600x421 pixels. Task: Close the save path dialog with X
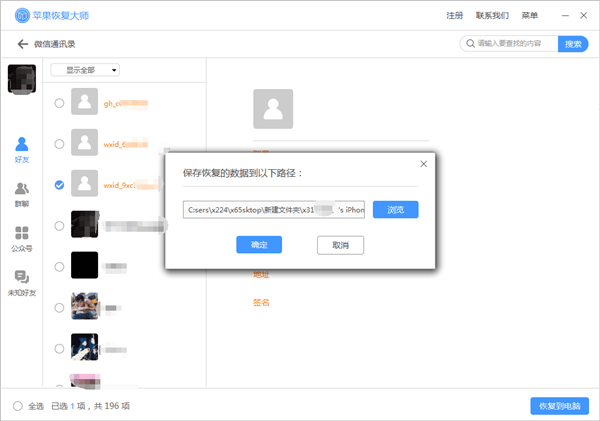(423, 163)
